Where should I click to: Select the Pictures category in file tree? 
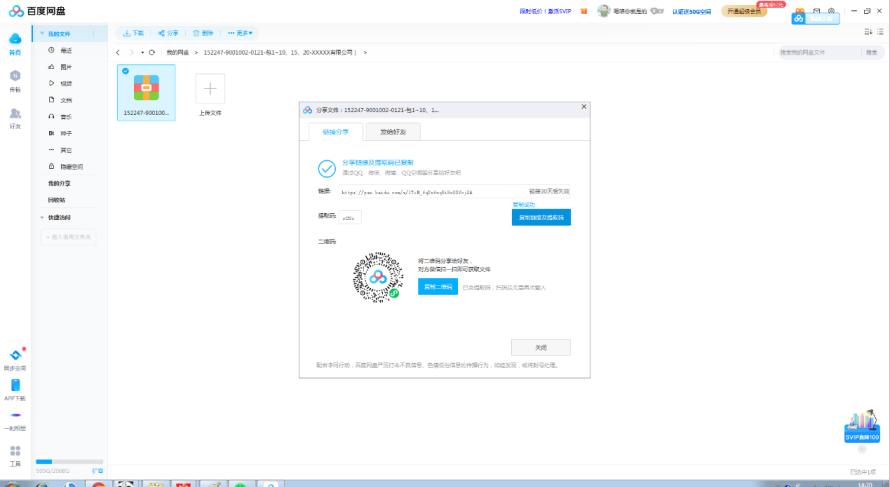coord(67,67)
